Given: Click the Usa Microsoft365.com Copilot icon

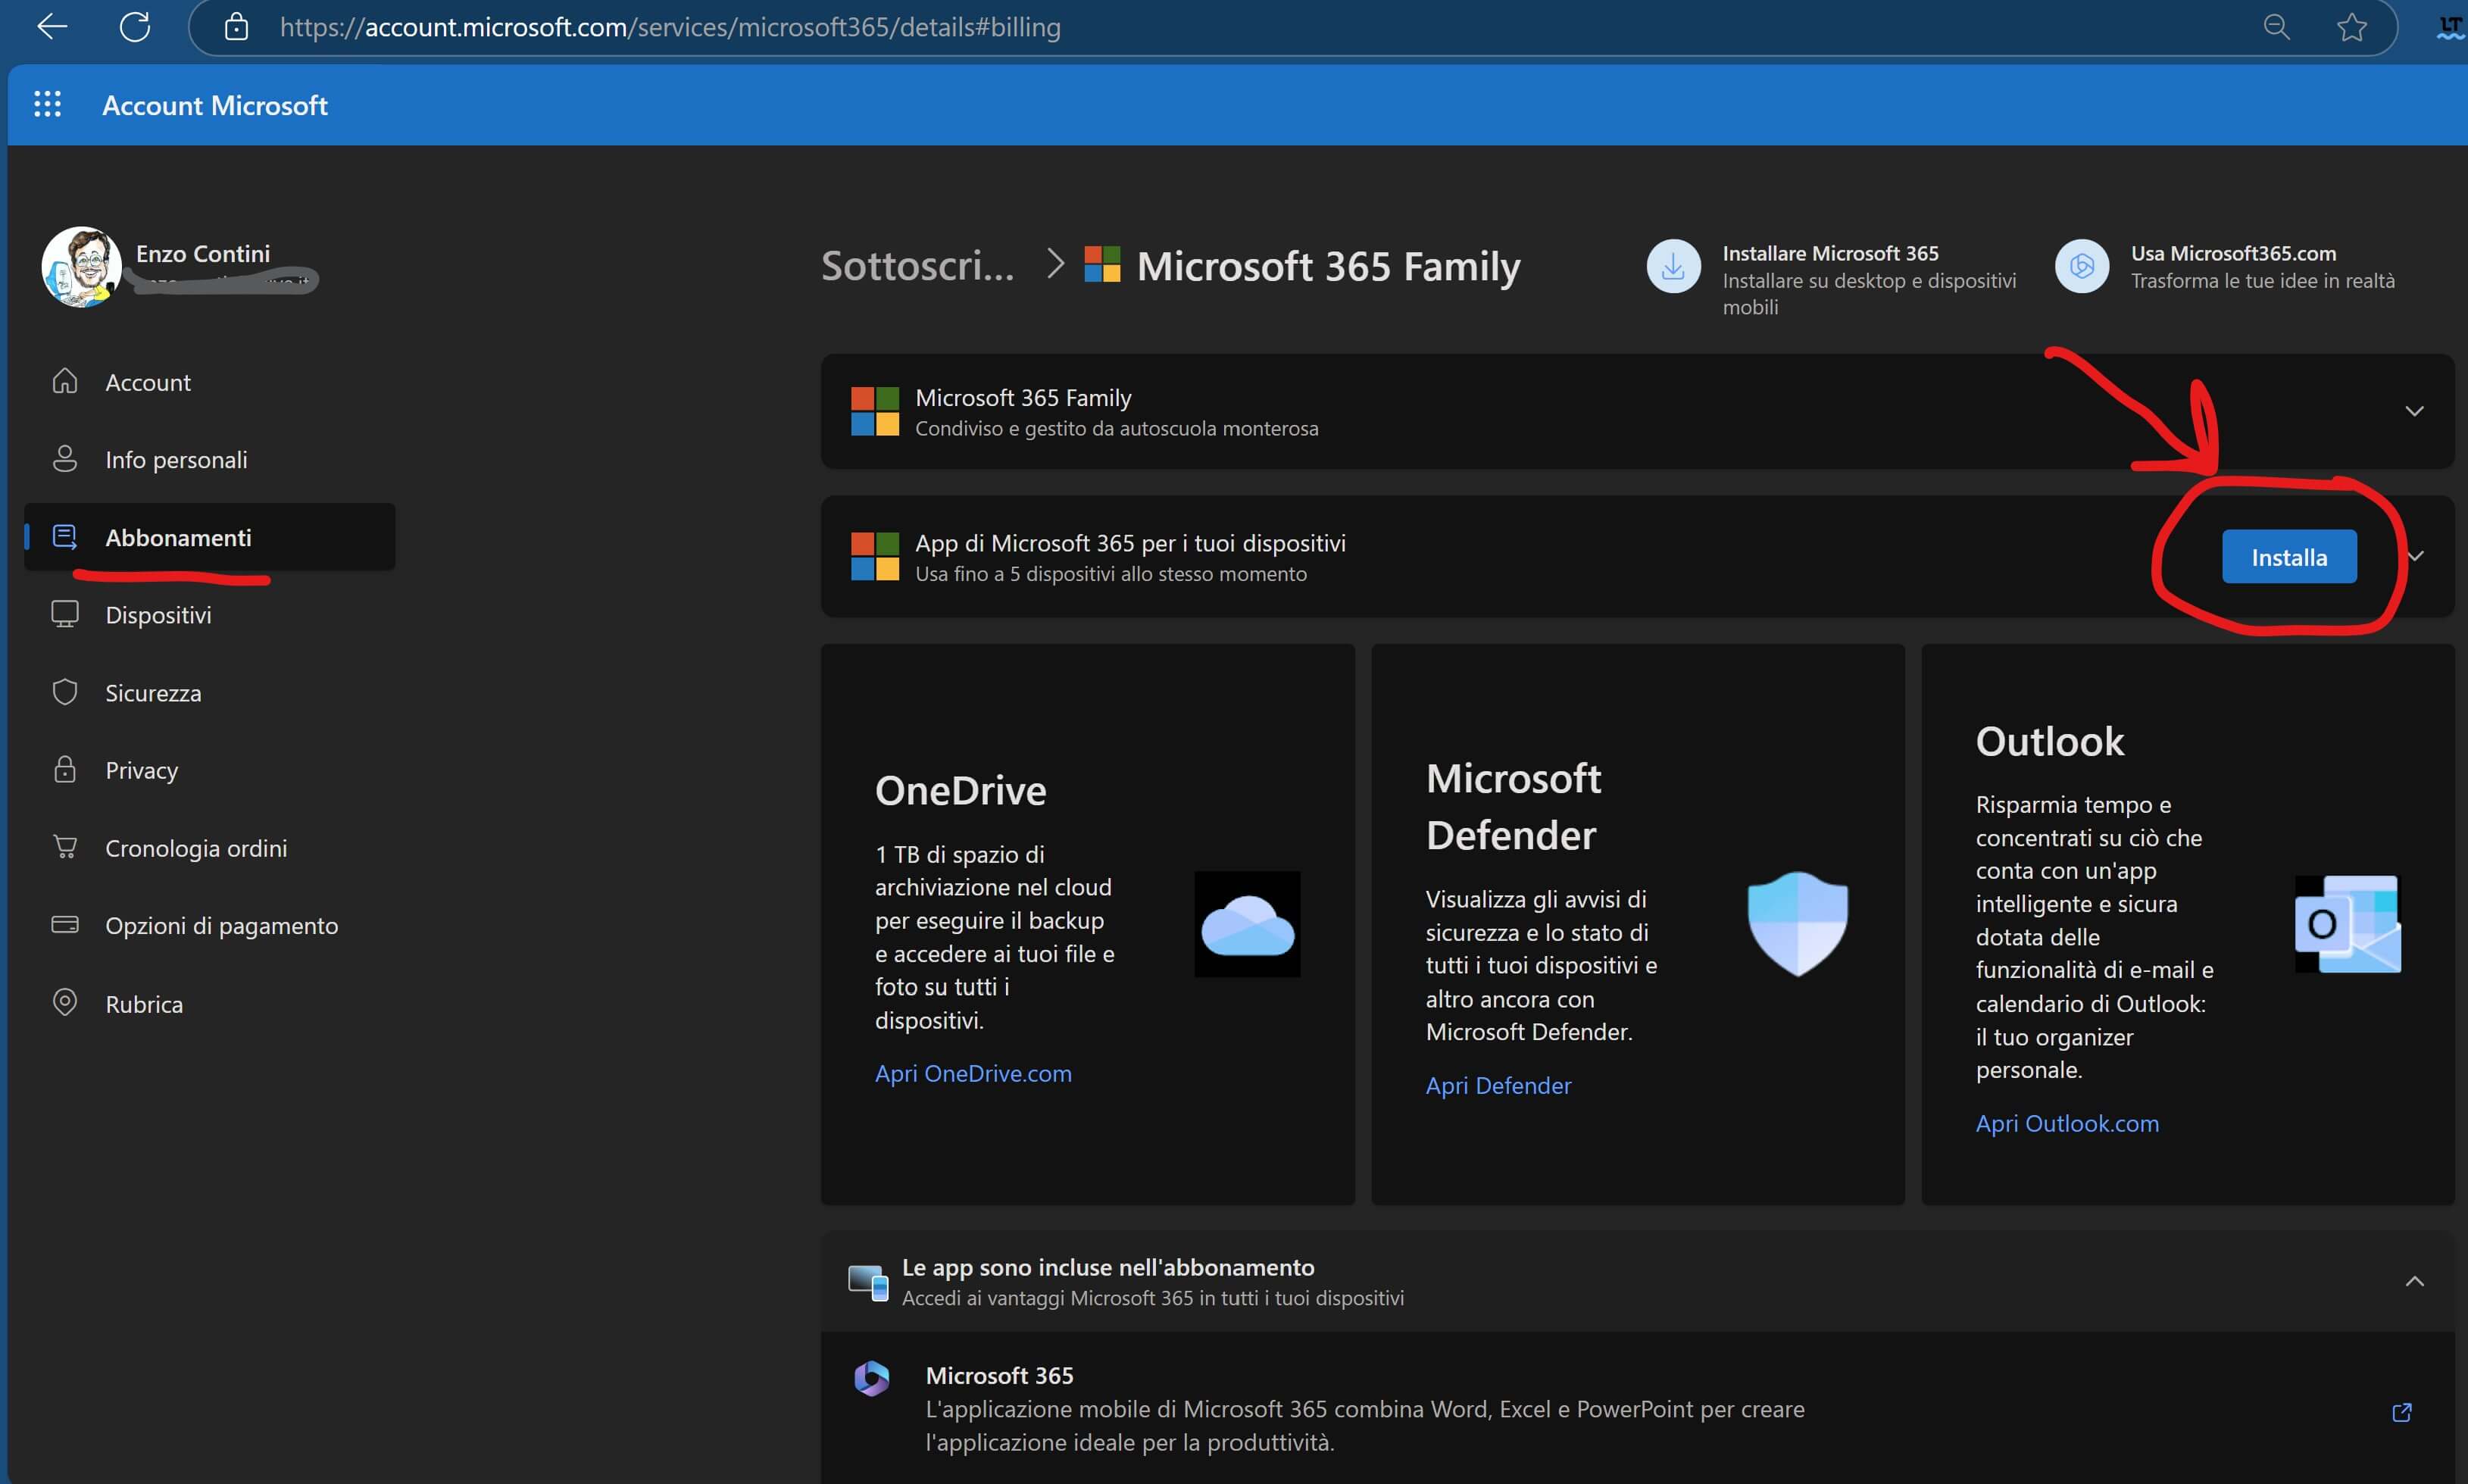Looking at the screenshot, I should (x=2081, y=267).
